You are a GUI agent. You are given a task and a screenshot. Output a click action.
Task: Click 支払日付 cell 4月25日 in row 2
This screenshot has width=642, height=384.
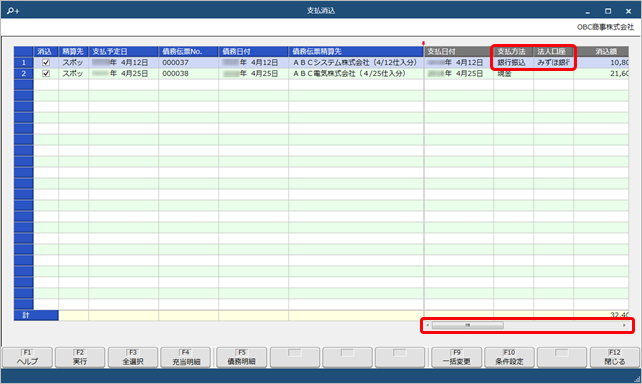(459, 74)
